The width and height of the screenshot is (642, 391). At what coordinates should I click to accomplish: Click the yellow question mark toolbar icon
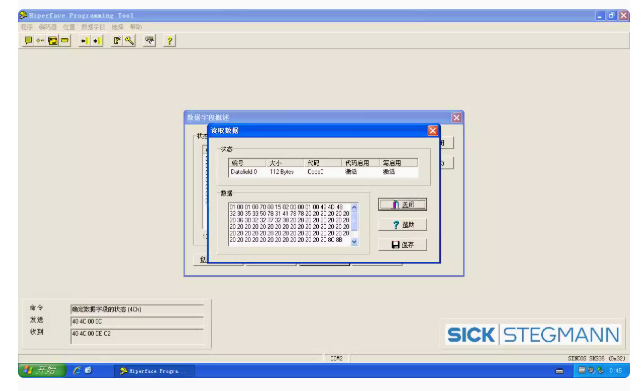[x=170, y=41]
